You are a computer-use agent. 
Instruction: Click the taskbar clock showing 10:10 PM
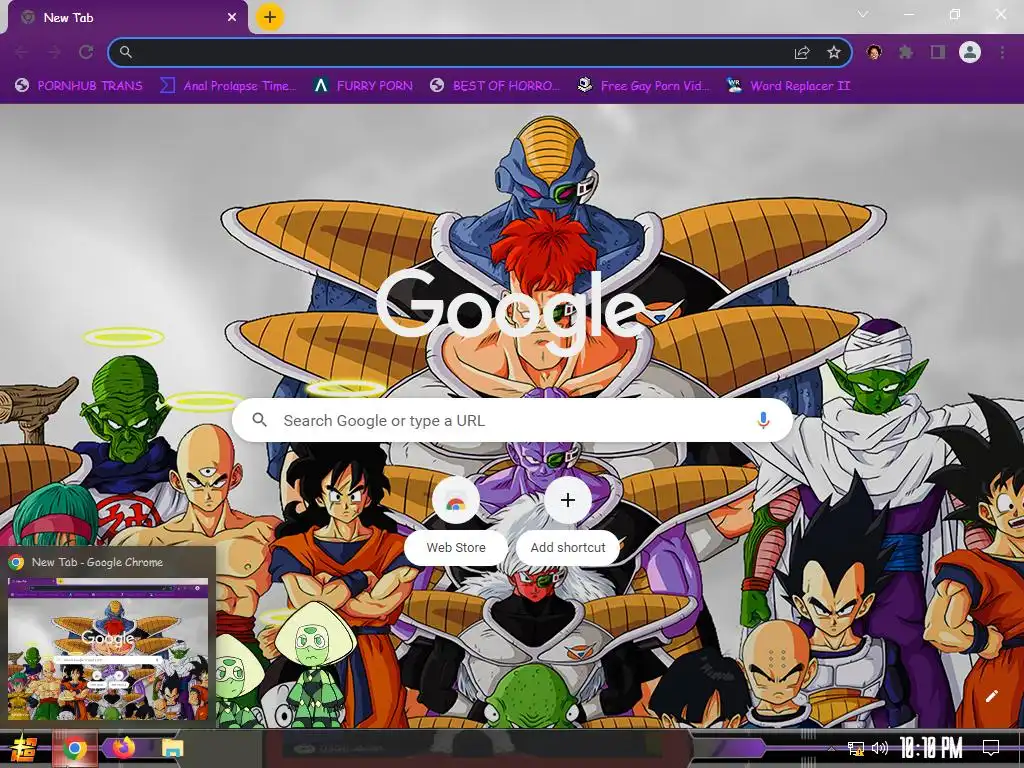coord(931,748)
